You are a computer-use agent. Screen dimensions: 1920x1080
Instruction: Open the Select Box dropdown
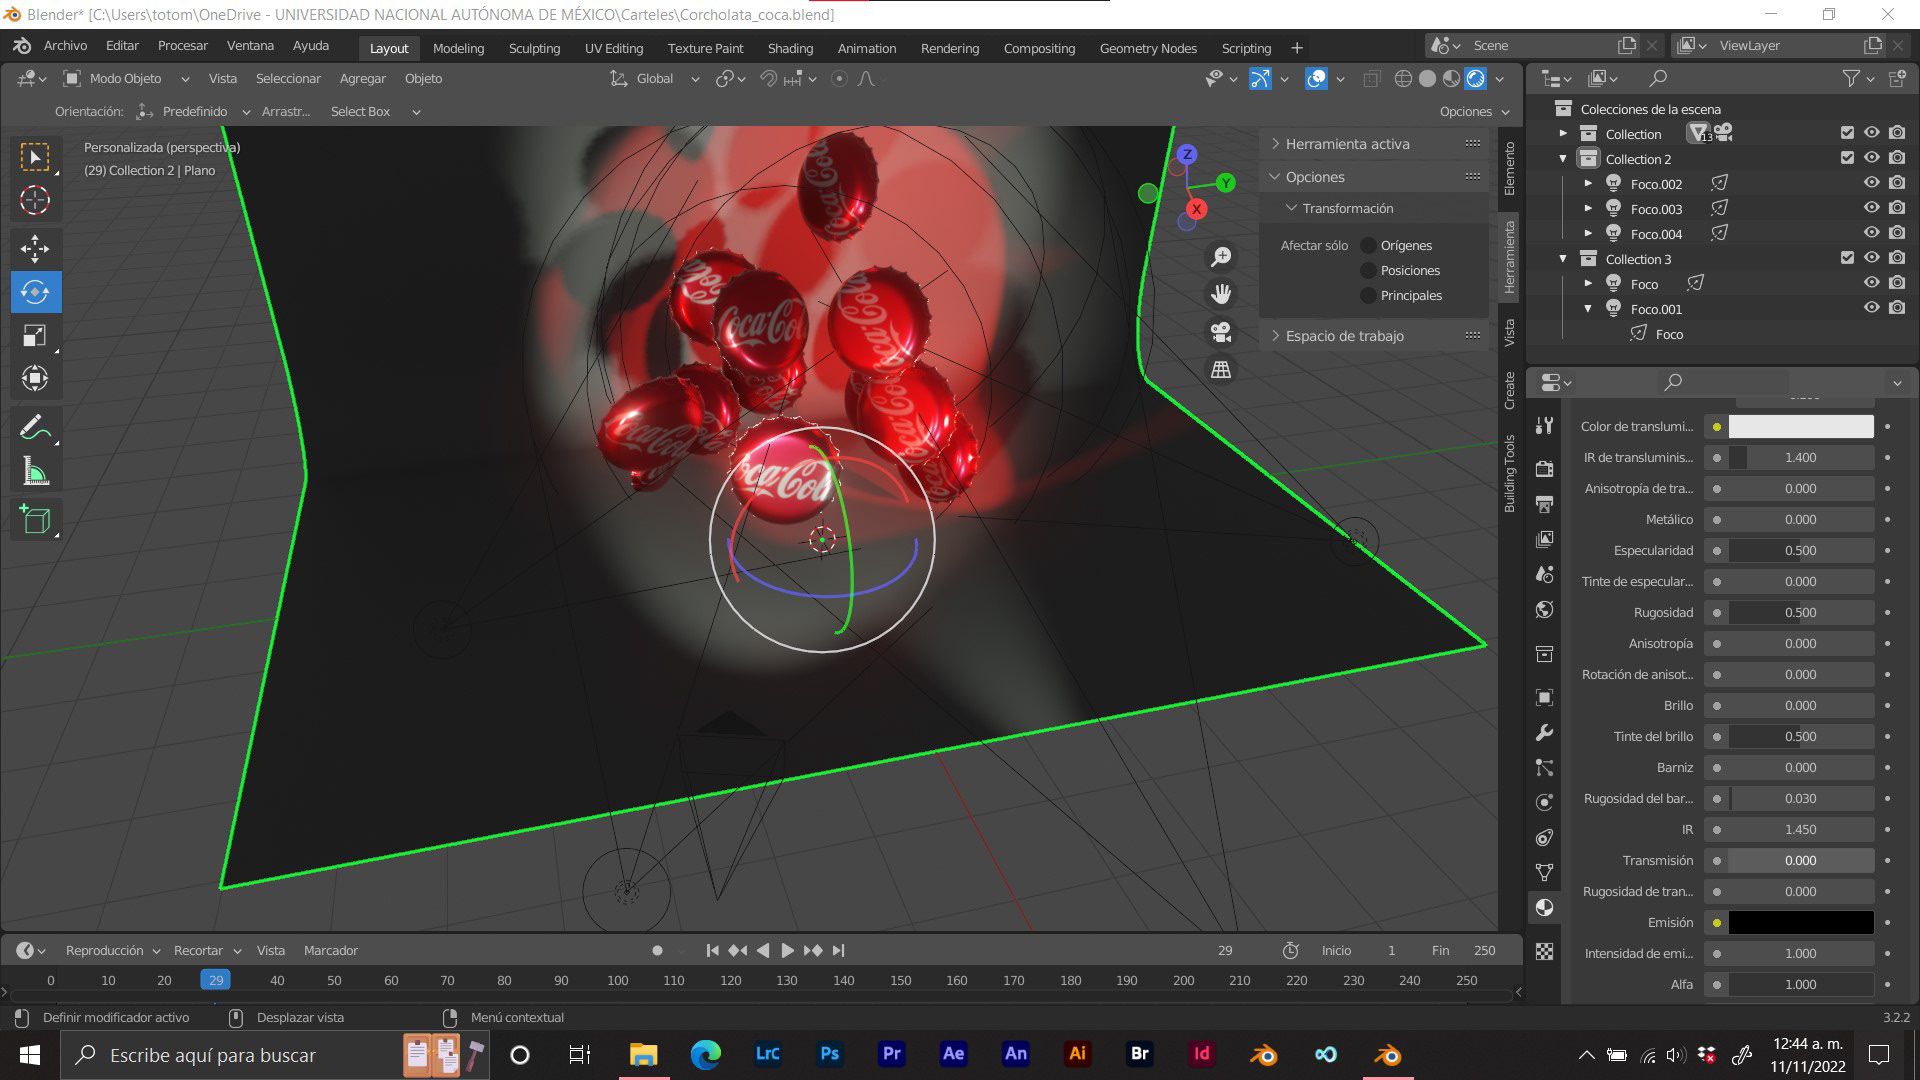[375, 111]
